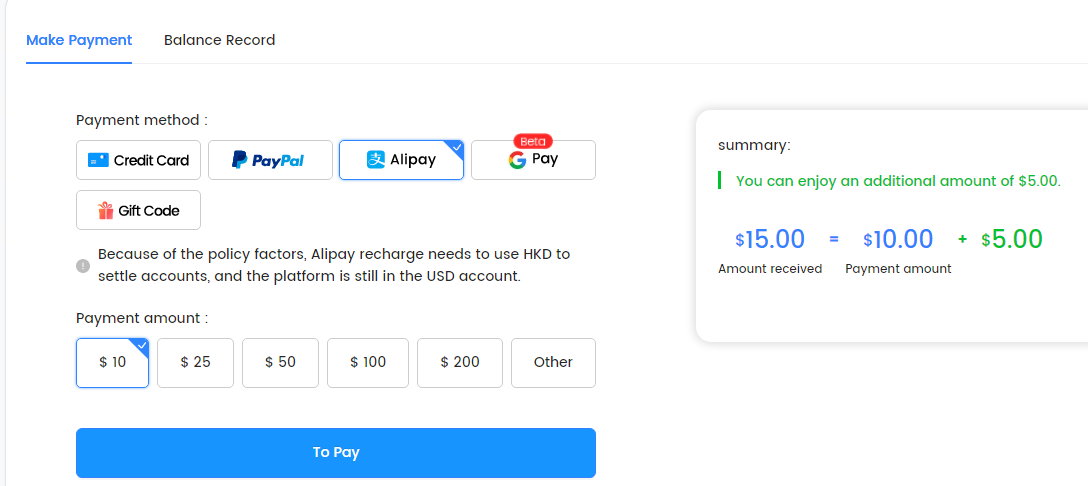Click the Alipay logo icon
The image size is (1088, 486).
click(x=375, y=160)
